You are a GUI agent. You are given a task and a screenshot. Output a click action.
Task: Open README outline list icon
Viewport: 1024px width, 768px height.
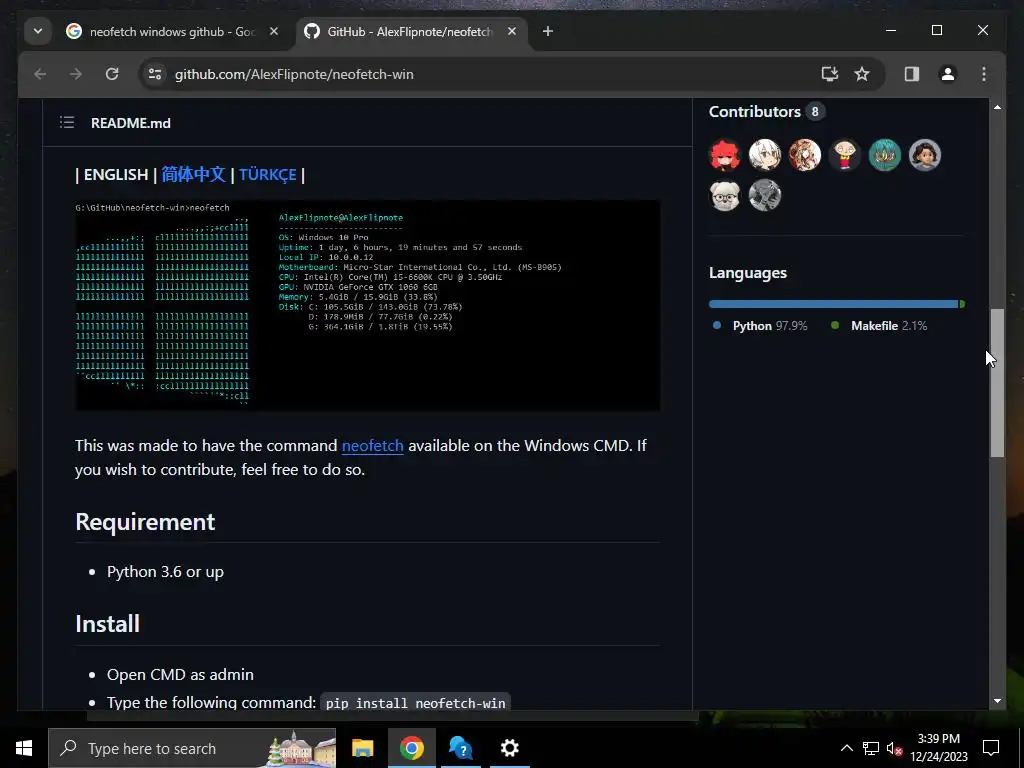(67, 123)
